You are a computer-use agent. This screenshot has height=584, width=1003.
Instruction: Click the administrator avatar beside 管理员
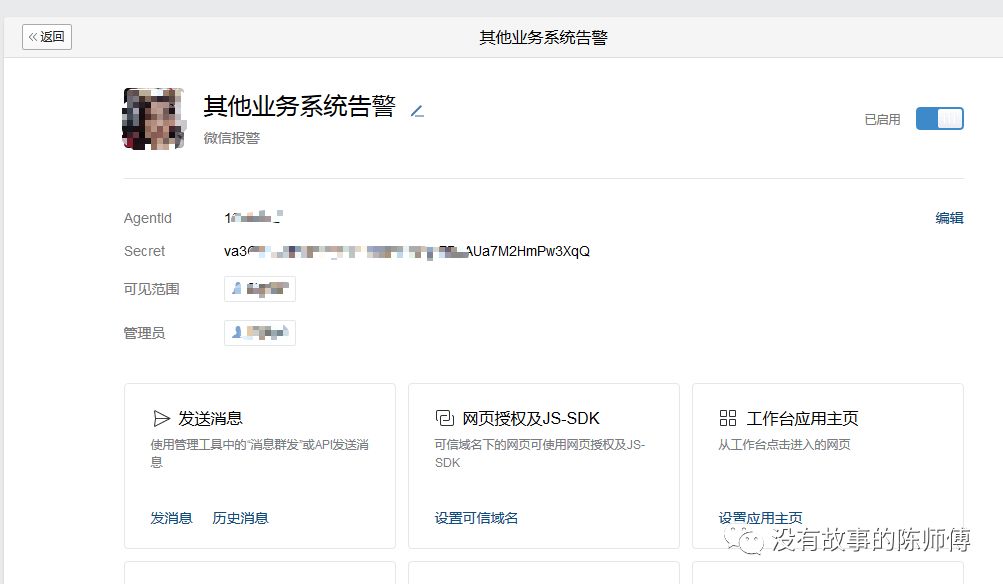pos(259,332)
